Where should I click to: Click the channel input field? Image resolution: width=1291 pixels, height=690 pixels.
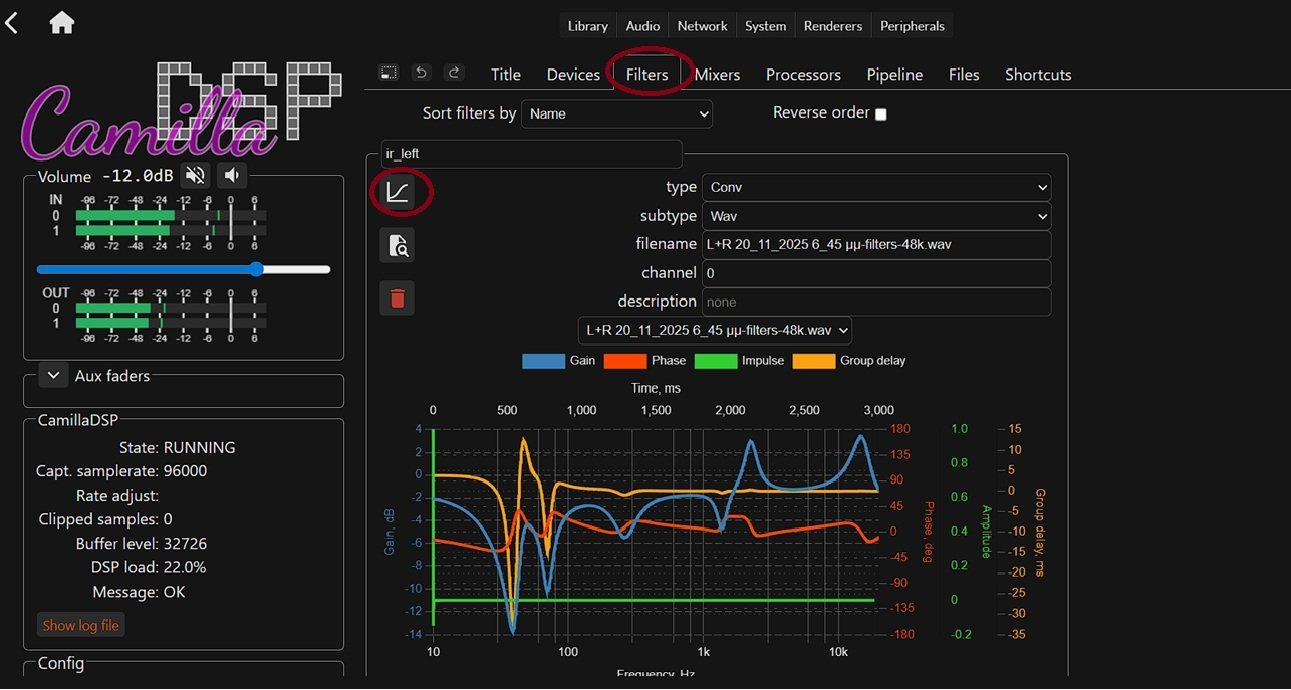pyautogui.click(x=876, y=273)
